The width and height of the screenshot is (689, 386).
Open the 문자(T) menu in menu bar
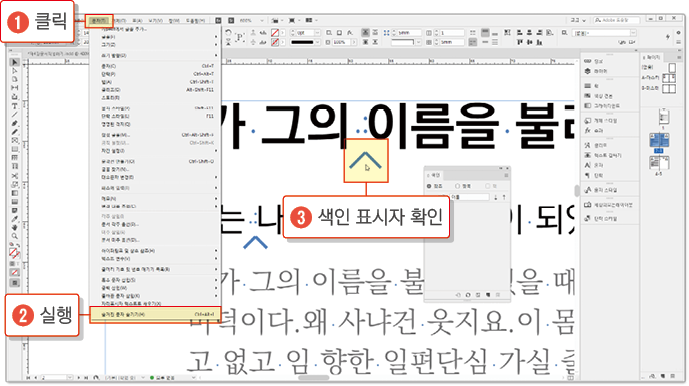coord(99,21)
